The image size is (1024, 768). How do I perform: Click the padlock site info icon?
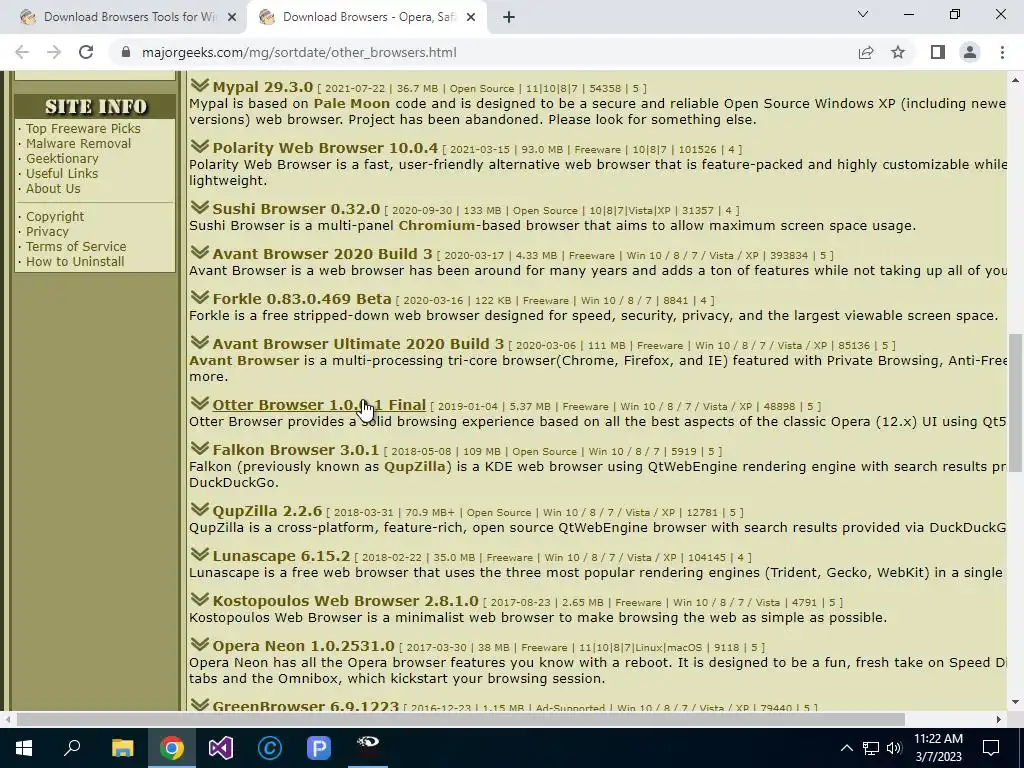pos(126,52)
